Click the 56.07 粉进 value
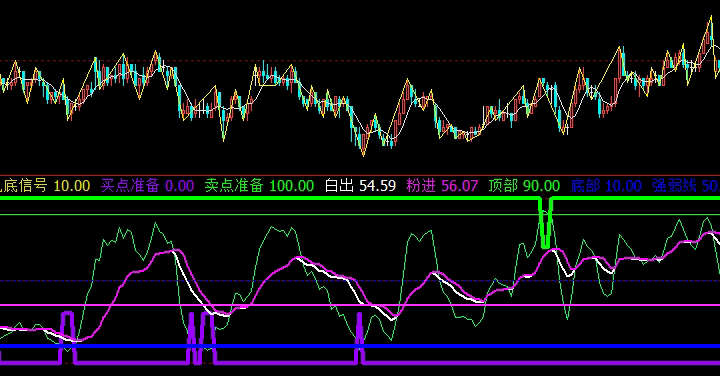Image resolution: width=720 pixels, height=376 pixels. pyautogui.click(x=460, y=186)
